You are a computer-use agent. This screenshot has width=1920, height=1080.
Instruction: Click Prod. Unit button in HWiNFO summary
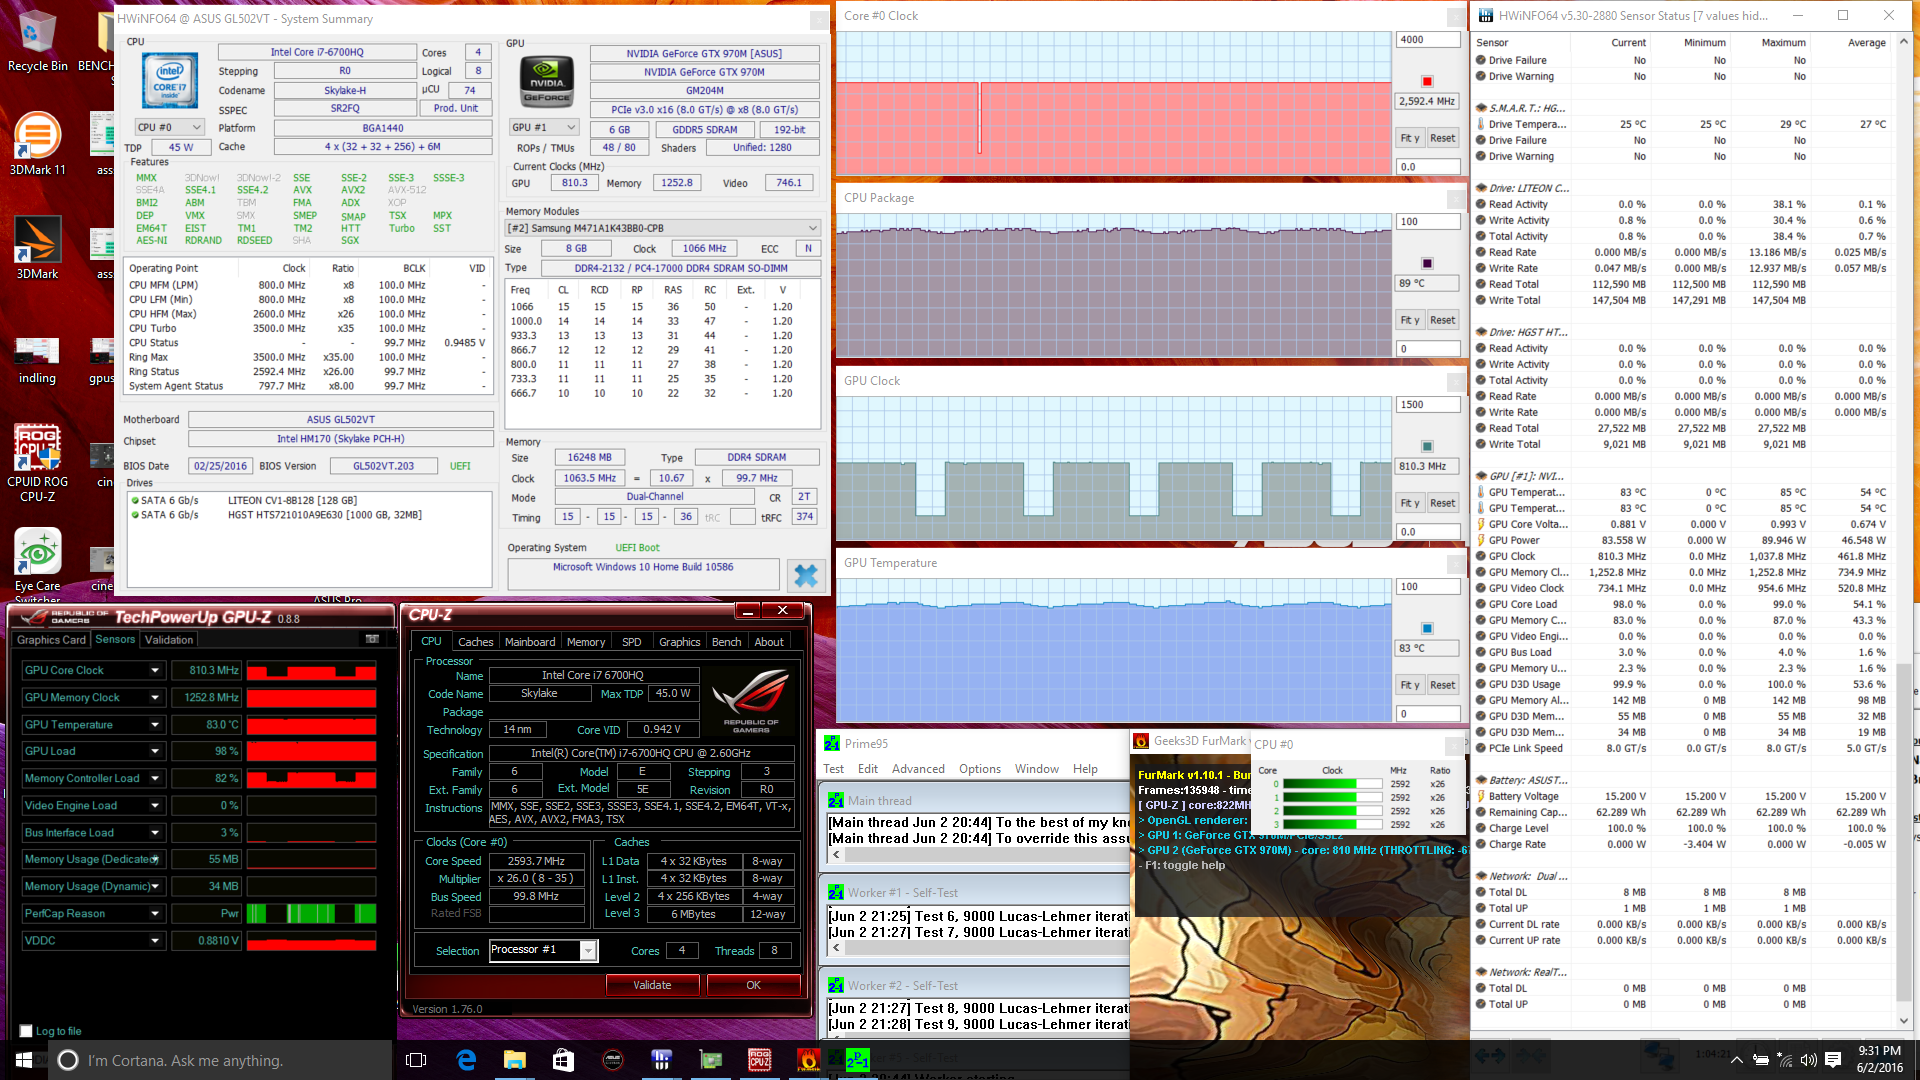[x=455, y=108]
